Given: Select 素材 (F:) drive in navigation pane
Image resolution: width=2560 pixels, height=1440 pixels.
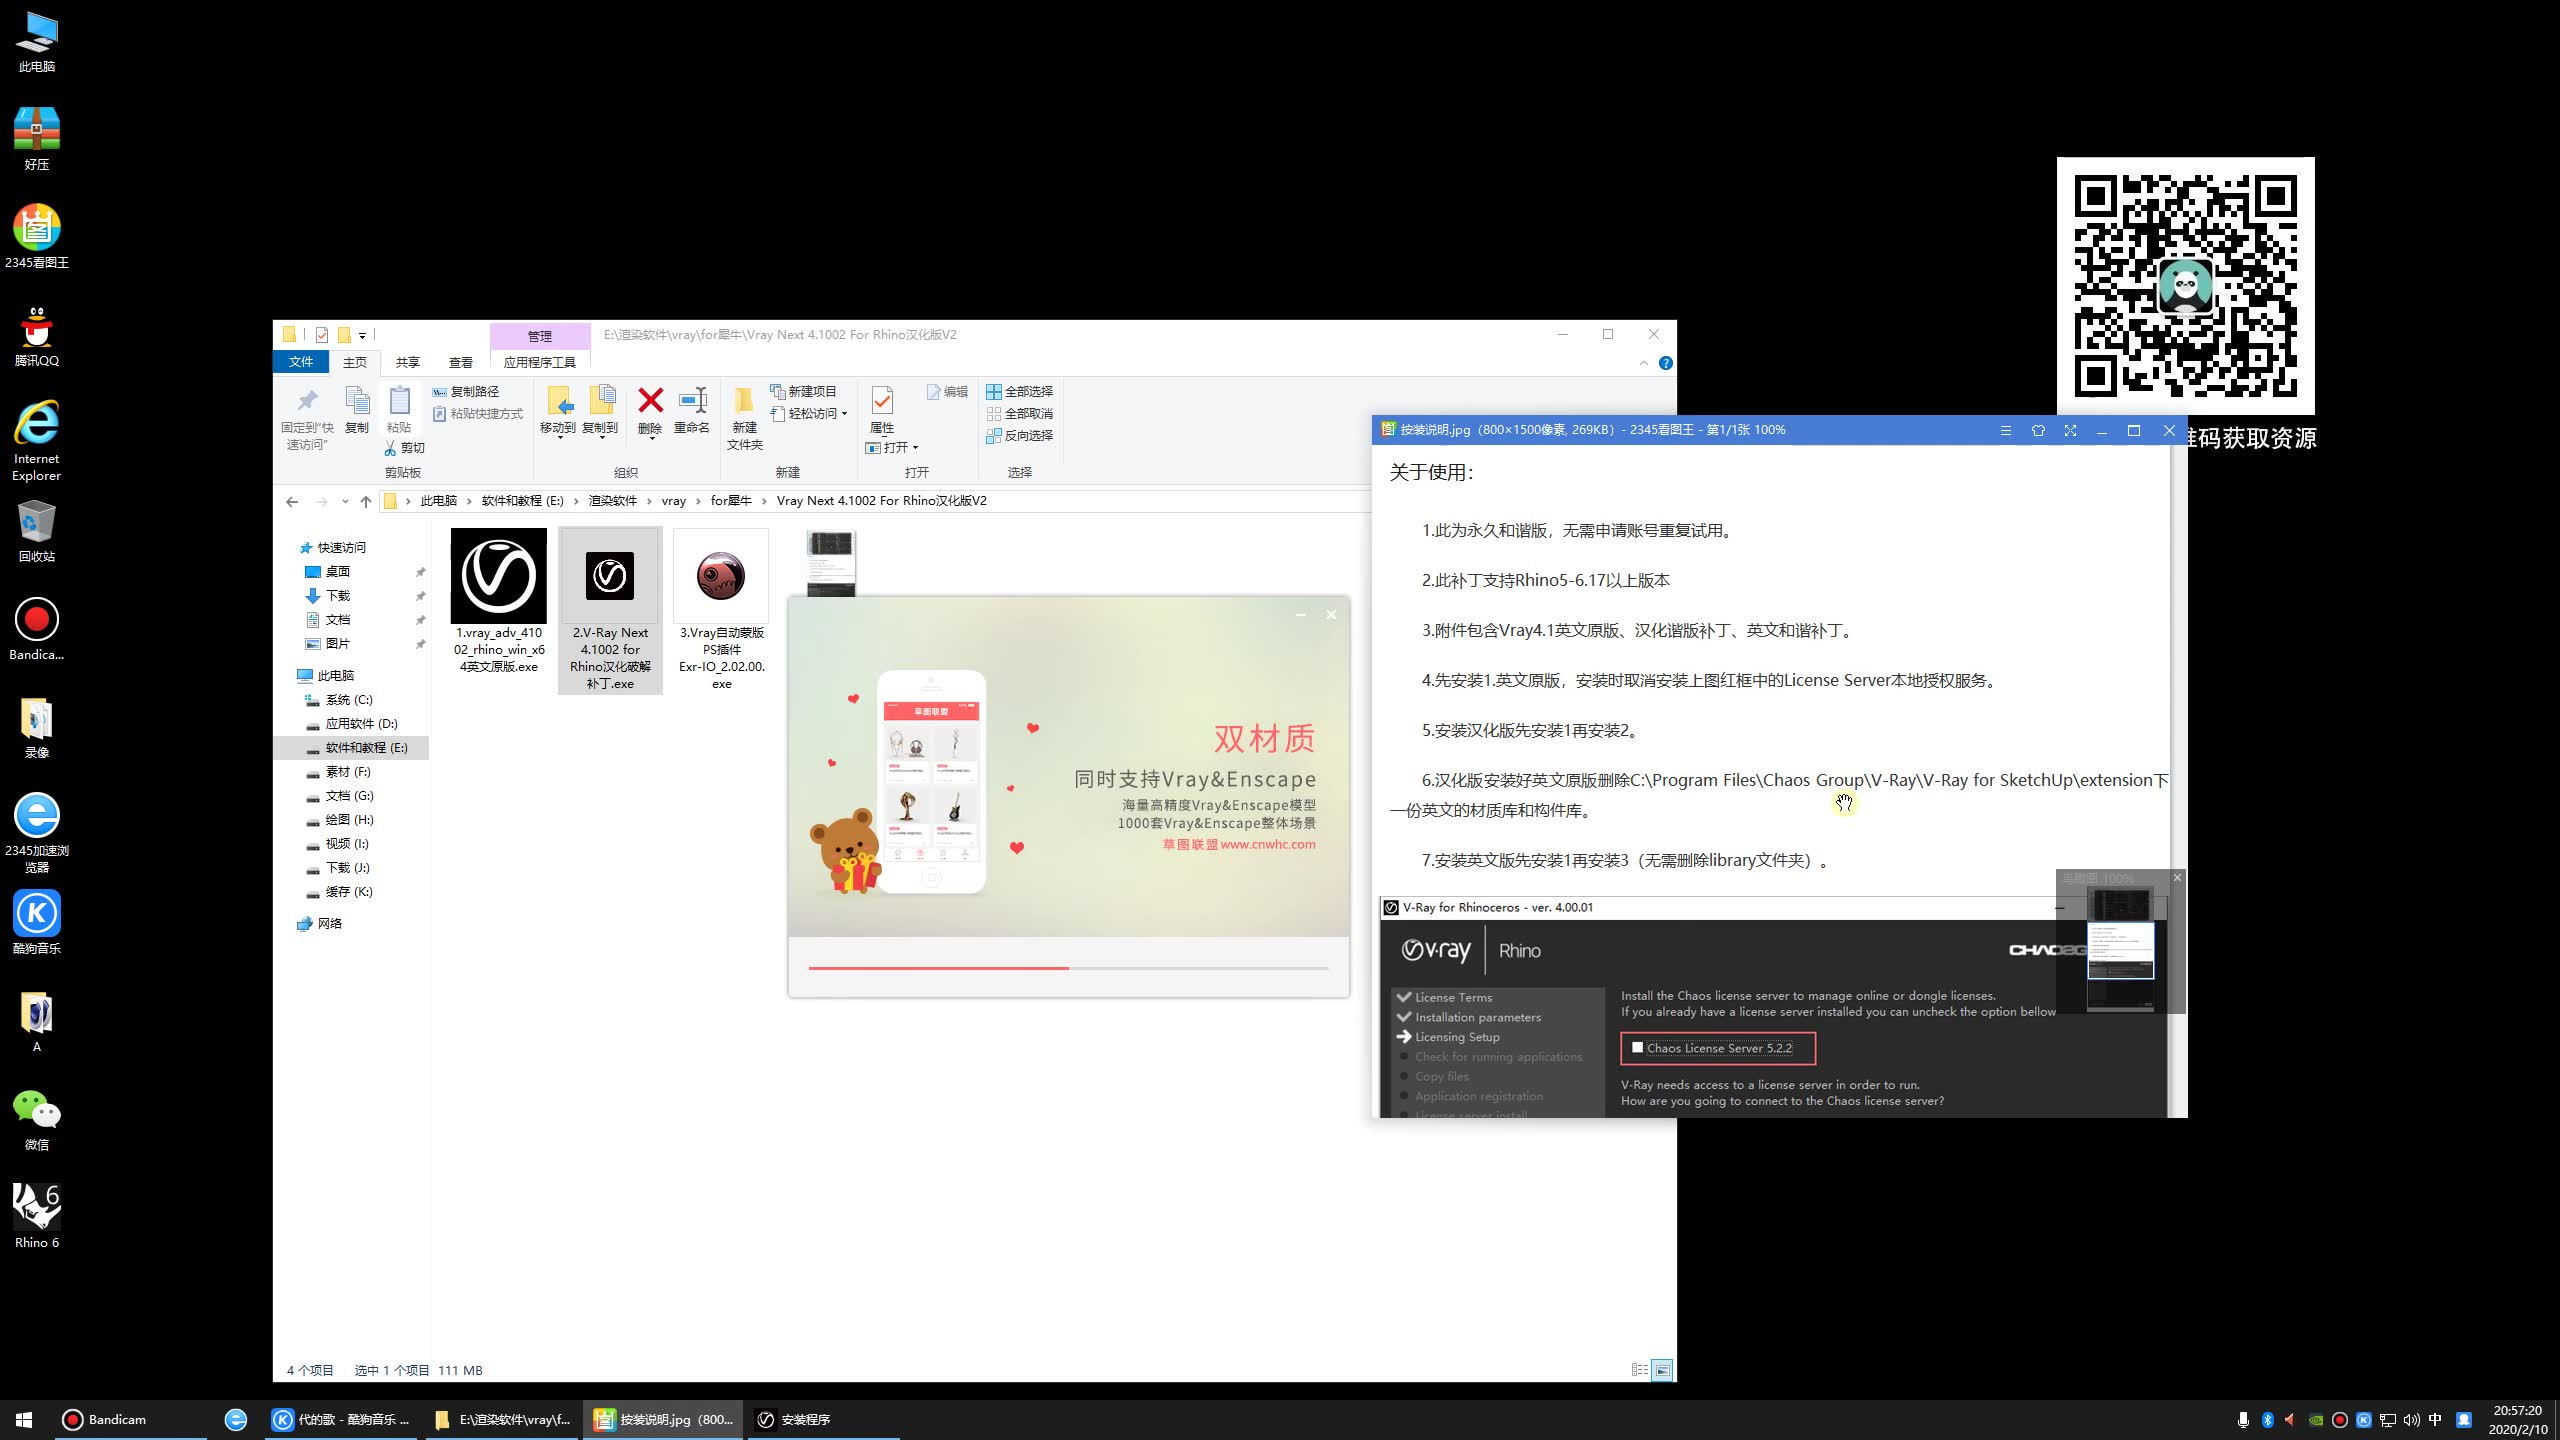Looking at the screenshot, I should [x=349, y=772].
